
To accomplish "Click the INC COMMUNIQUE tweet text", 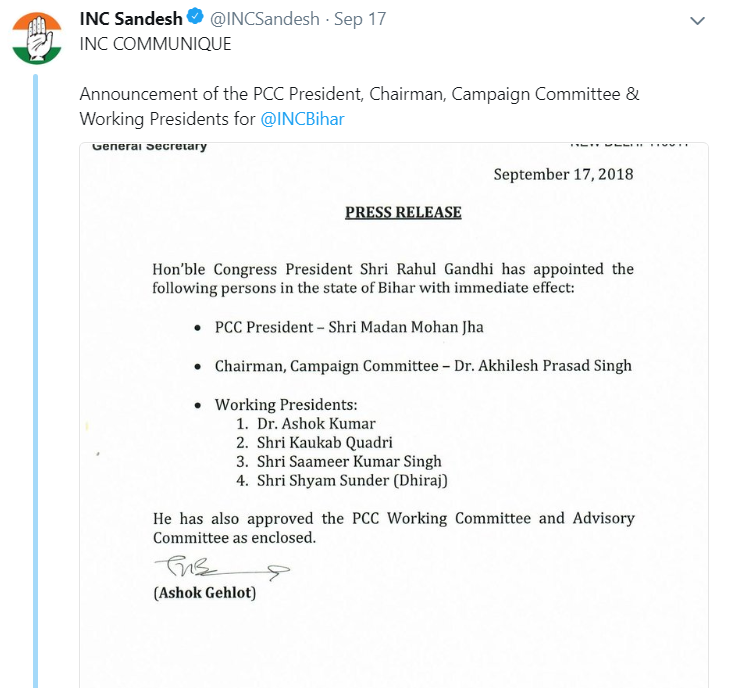I will (x=155, y=44).
